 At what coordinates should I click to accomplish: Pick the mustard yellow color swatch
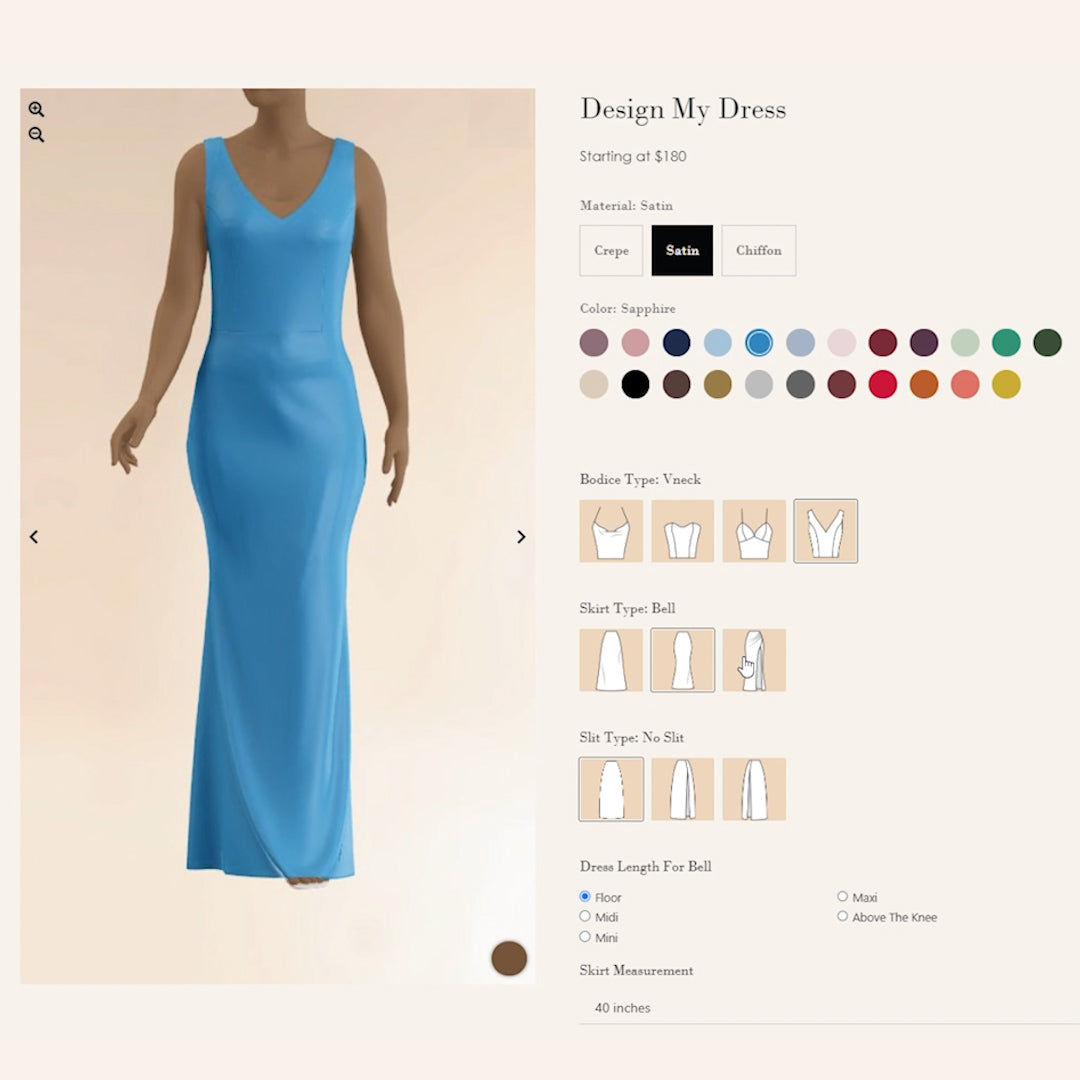pyautogui.click(x=1006, y=384)
